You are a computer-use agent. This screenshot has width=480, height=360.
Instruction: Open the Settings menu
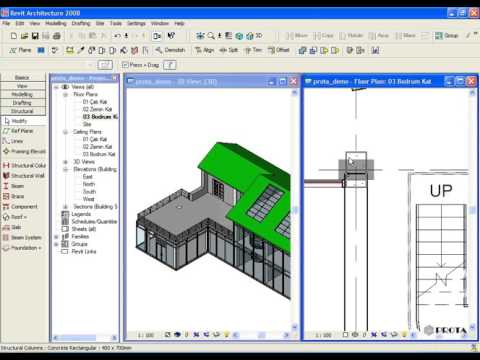[136, 23]
